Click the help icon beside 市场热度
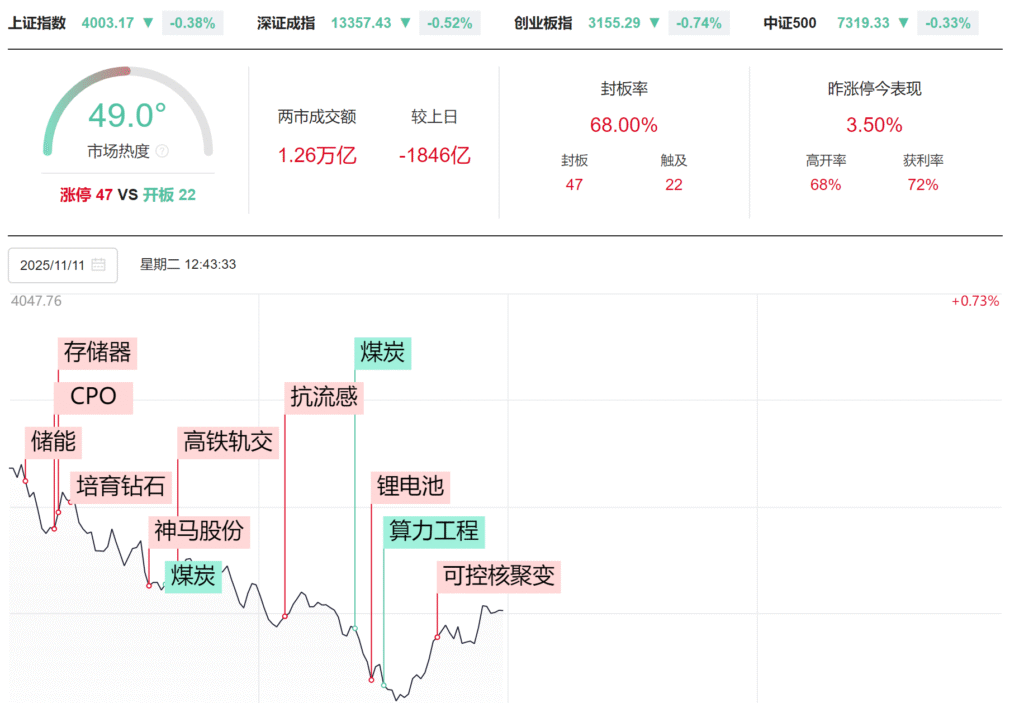The height and width of the screenshot is (703, 1024). click(162, 151)
